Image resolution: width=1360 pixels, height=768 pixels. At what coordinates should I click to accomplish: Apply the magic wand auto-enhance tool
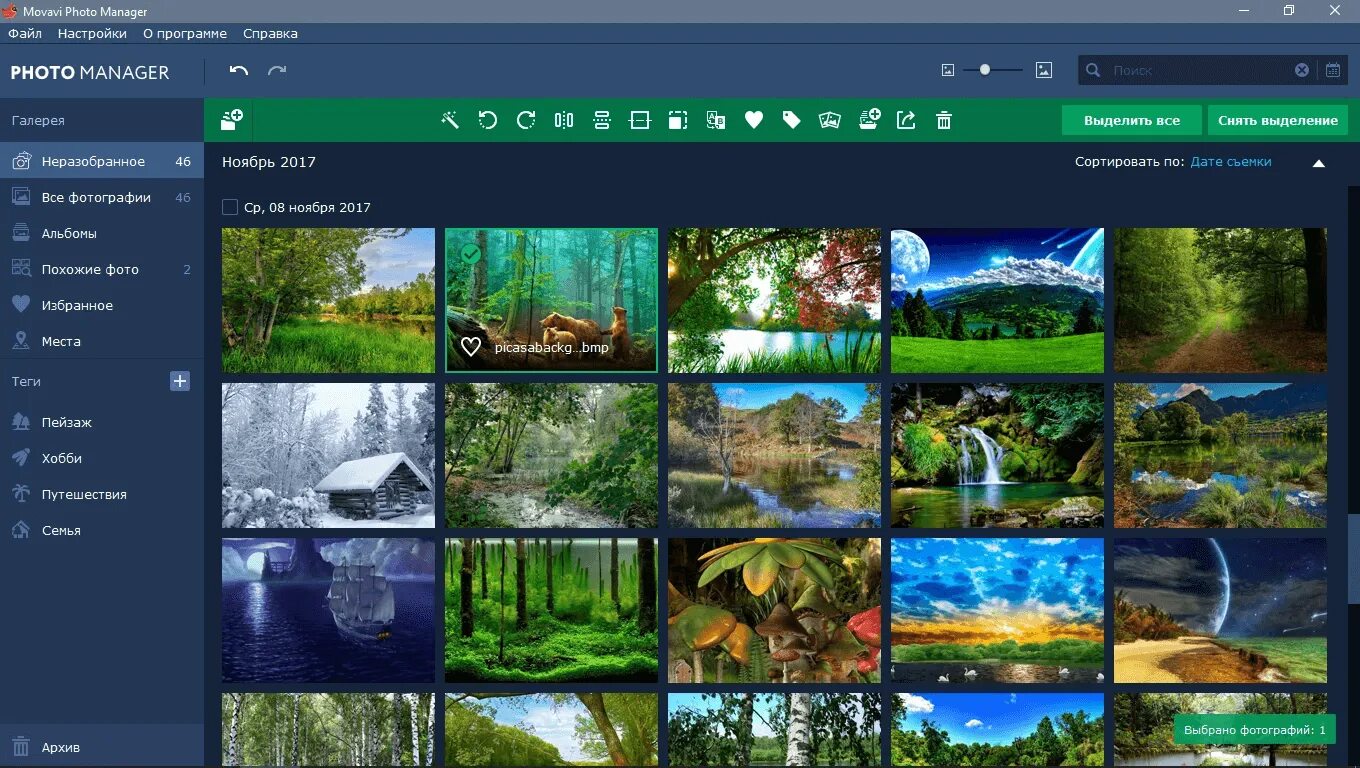[x=450, y=120]
